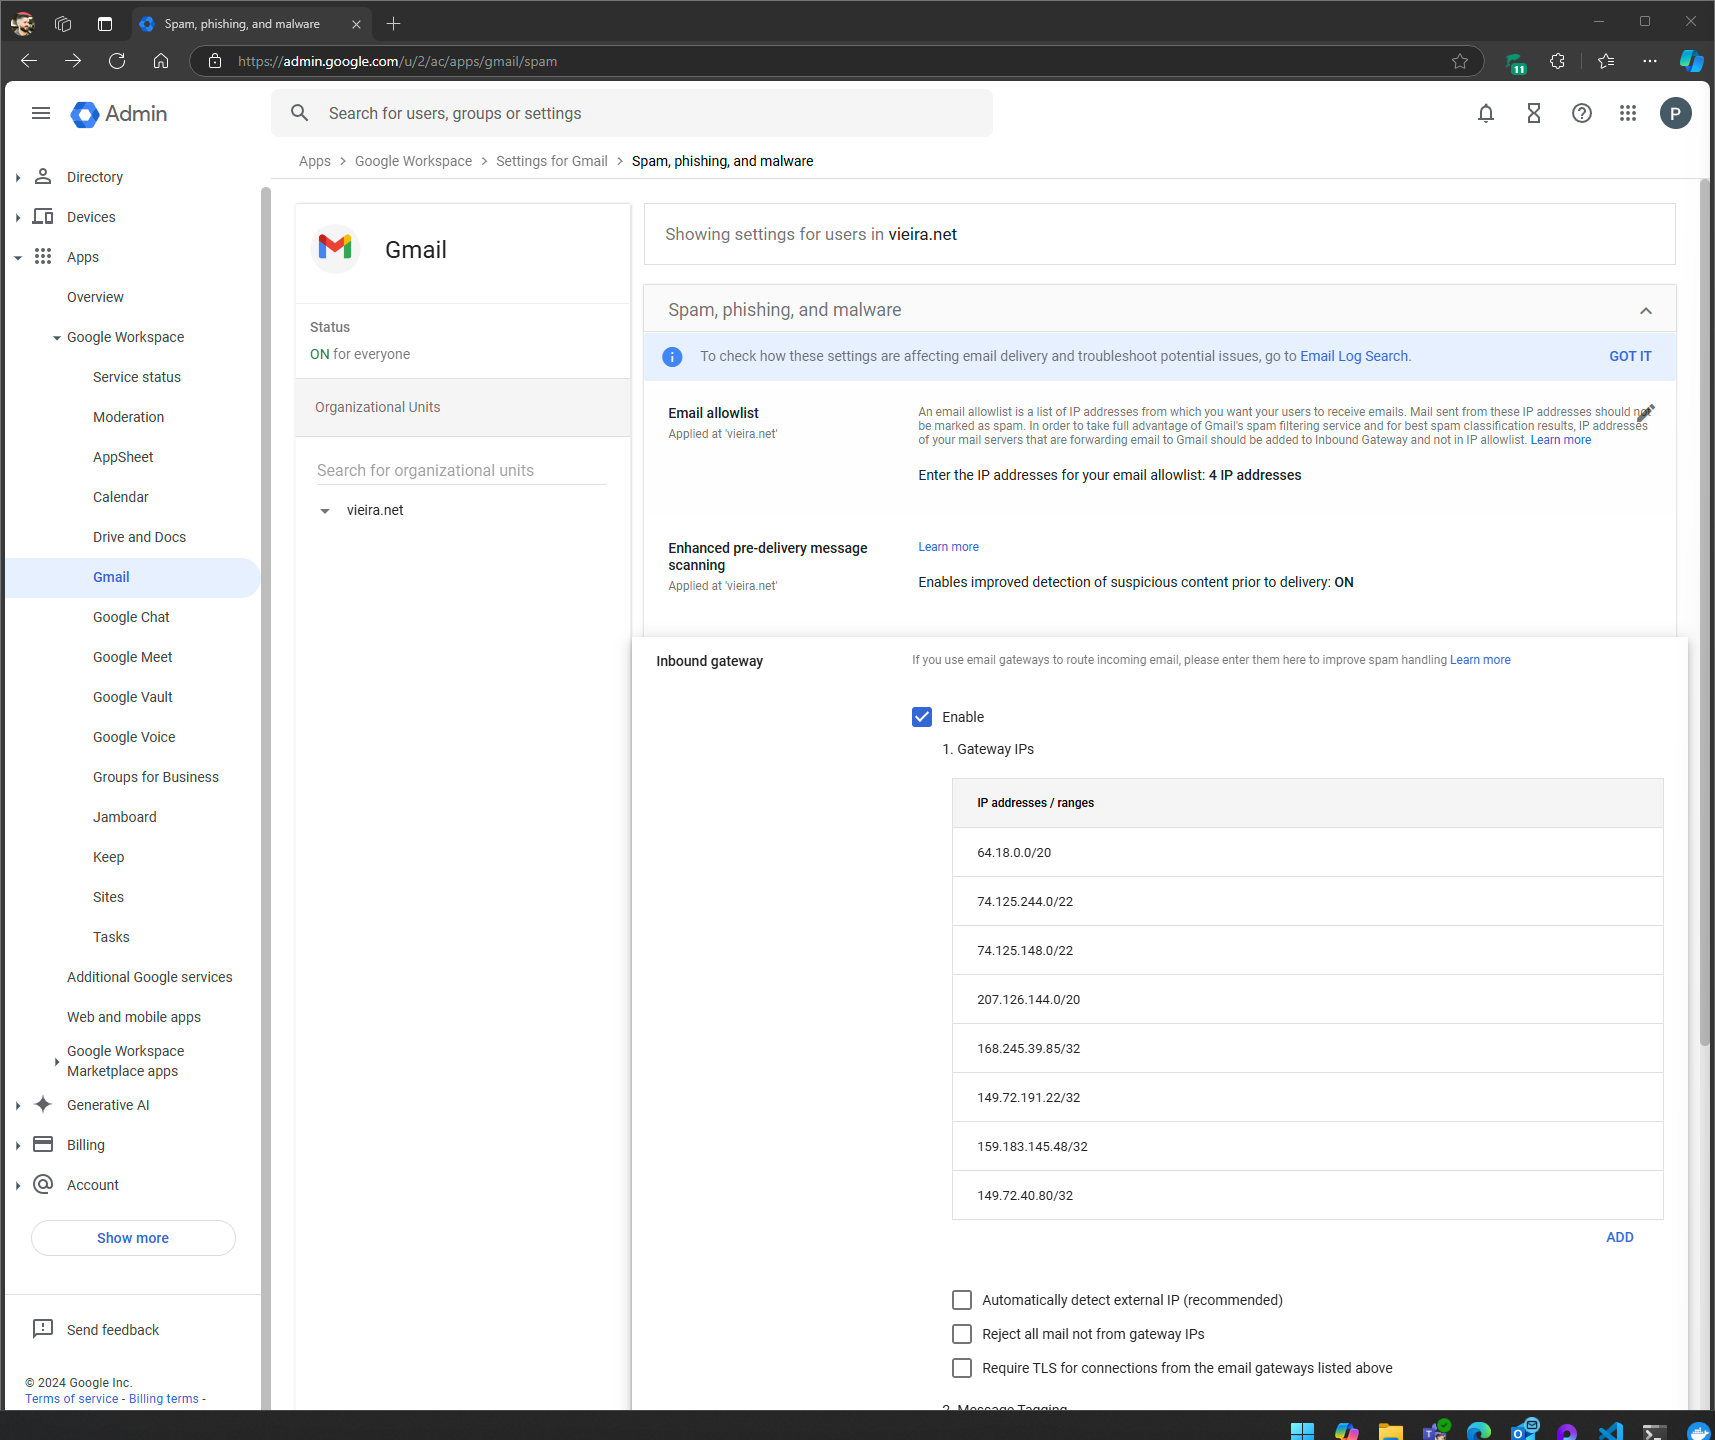Screen dimensions: 1715x1440
Task: Reload the browser page
Action: pyautogui.click(x=117, y=61)
